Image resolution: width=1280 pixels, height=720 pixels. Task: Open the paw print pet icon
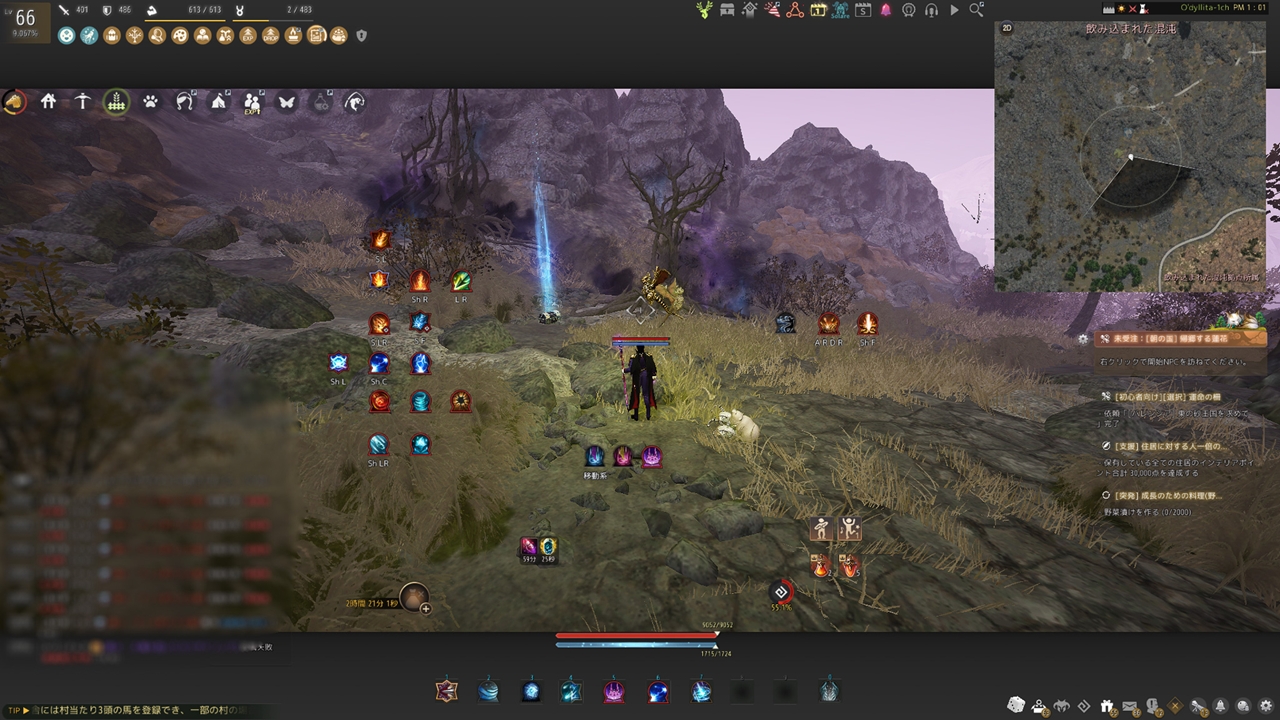tap(150, 101)
